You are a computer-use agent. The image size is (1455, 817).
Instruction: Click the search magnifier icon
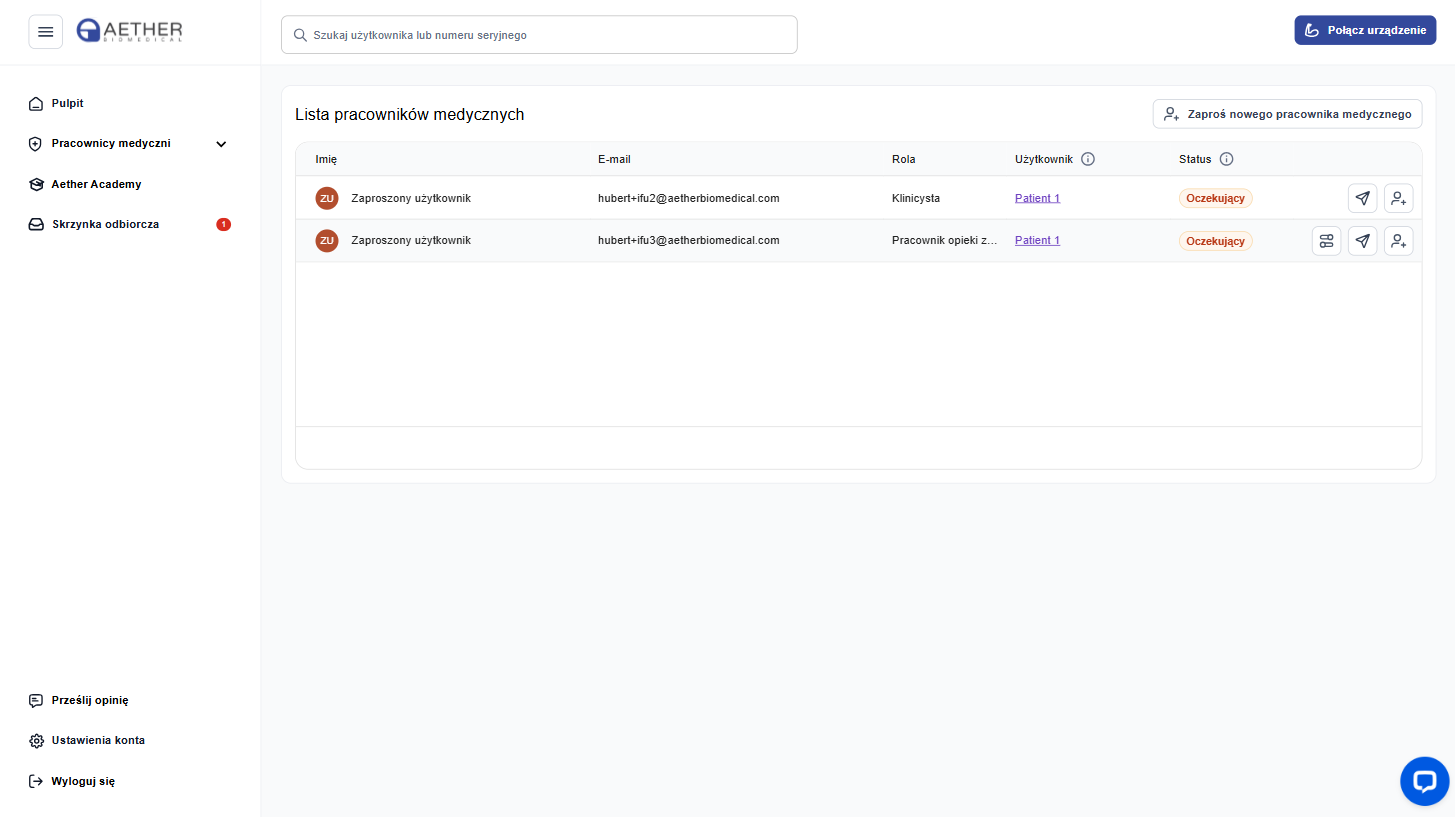pyautogui.click(x=299, y=35)
